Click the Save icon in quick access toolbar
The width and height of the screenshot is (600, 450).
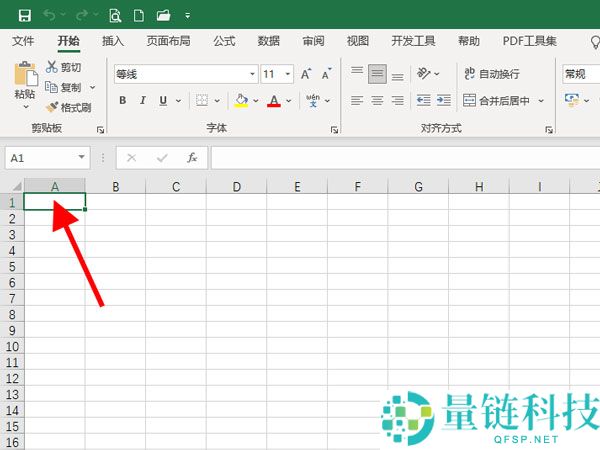point(25,16)
